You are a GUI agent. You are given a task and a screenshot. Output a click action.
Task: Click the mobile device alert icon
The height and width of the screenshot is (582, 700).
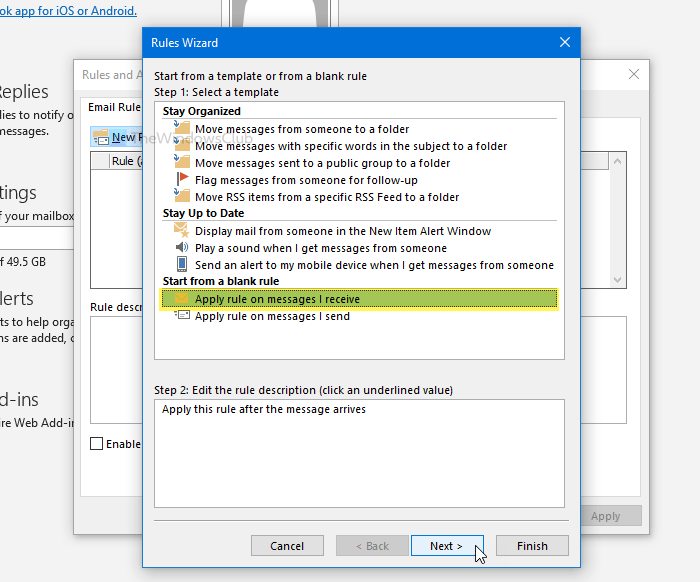pyautogui.click(x=182, y=264)
